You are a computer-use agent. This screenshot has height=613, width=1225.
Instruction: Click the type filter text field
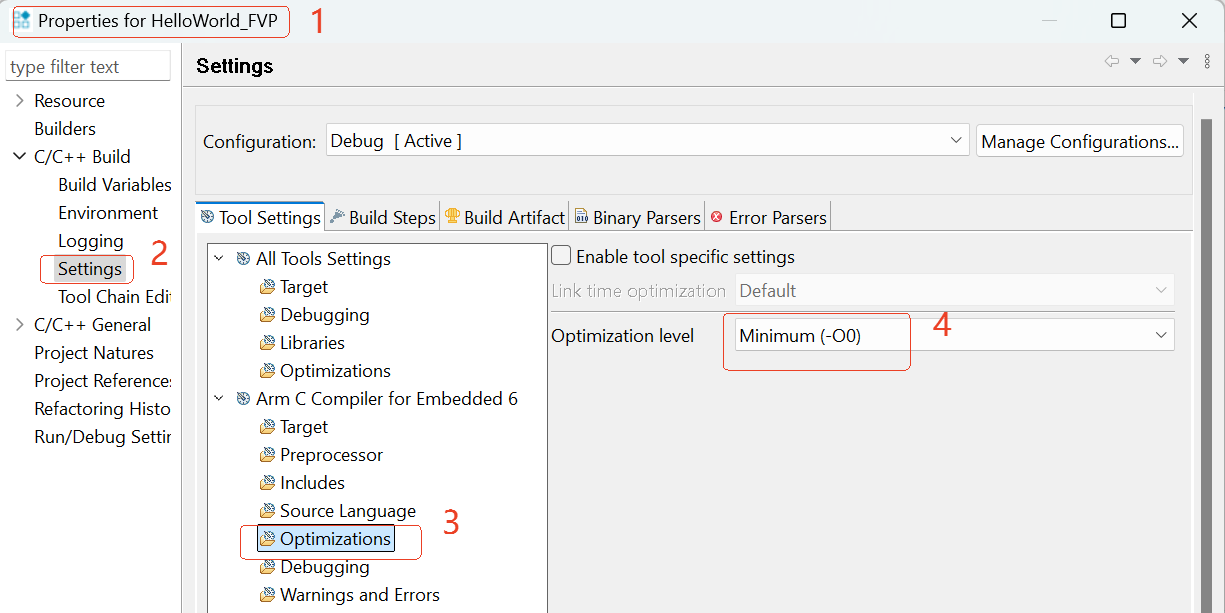[x=88, y=67]
